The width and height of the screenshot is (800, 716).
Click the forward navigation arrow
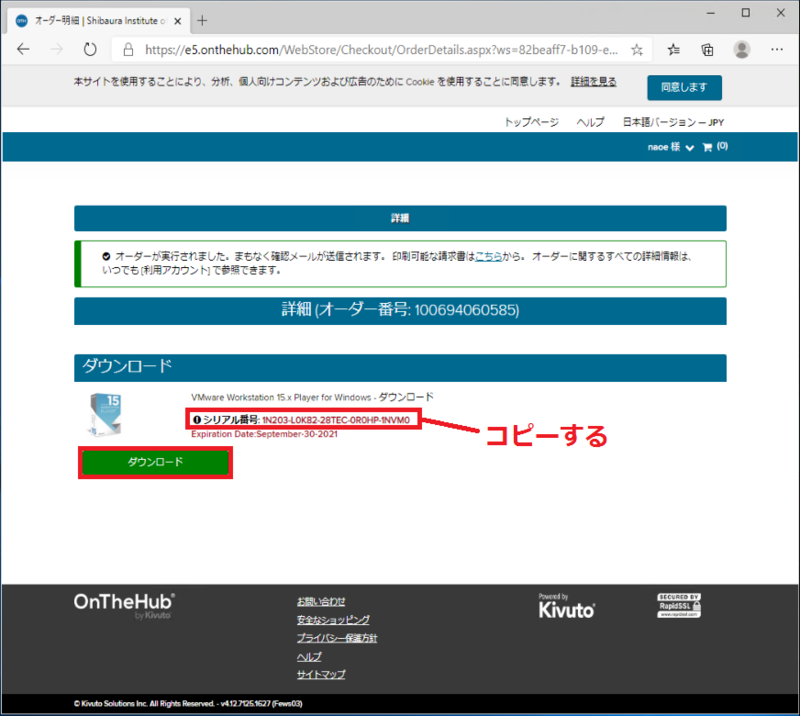57,50
